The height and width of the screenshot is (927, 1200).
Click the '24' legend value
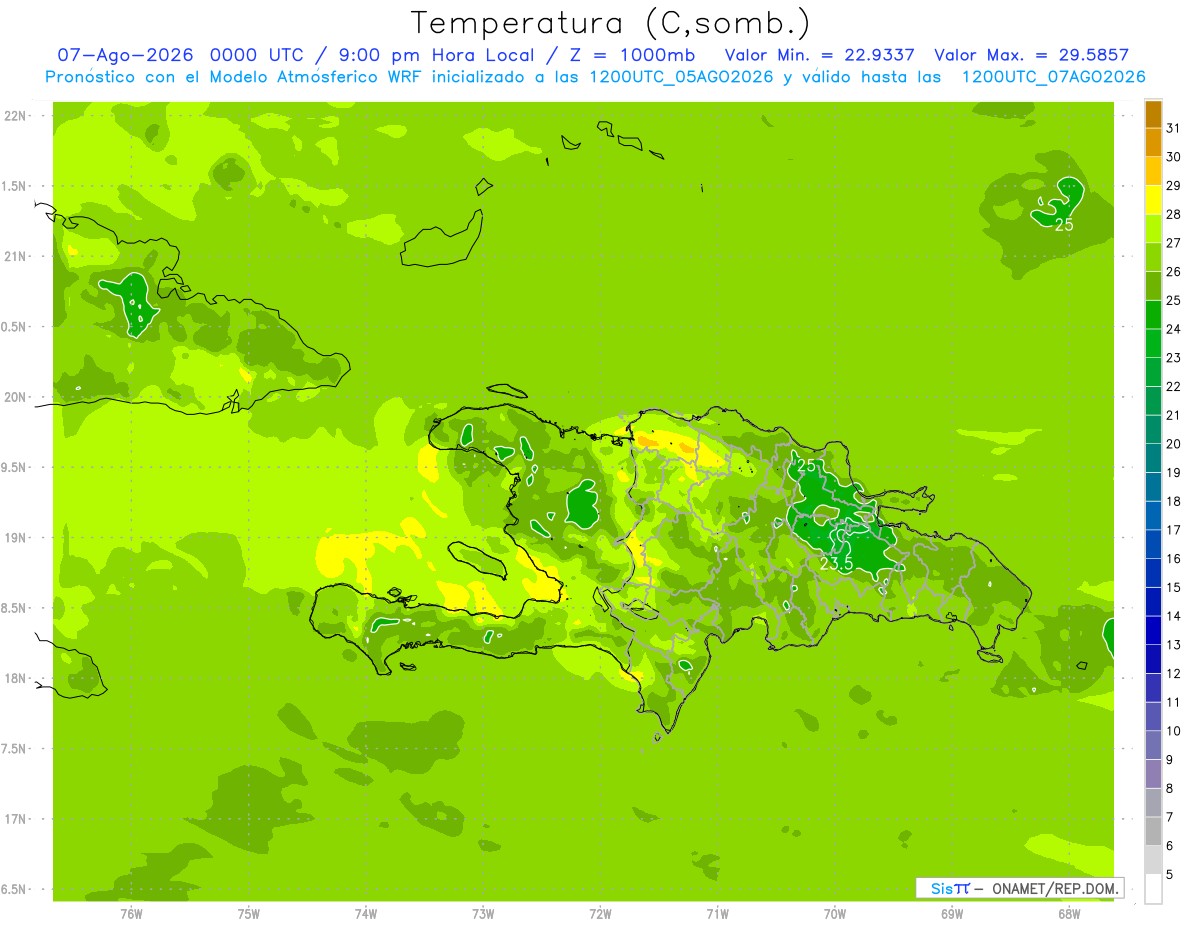coord(1174,329)
